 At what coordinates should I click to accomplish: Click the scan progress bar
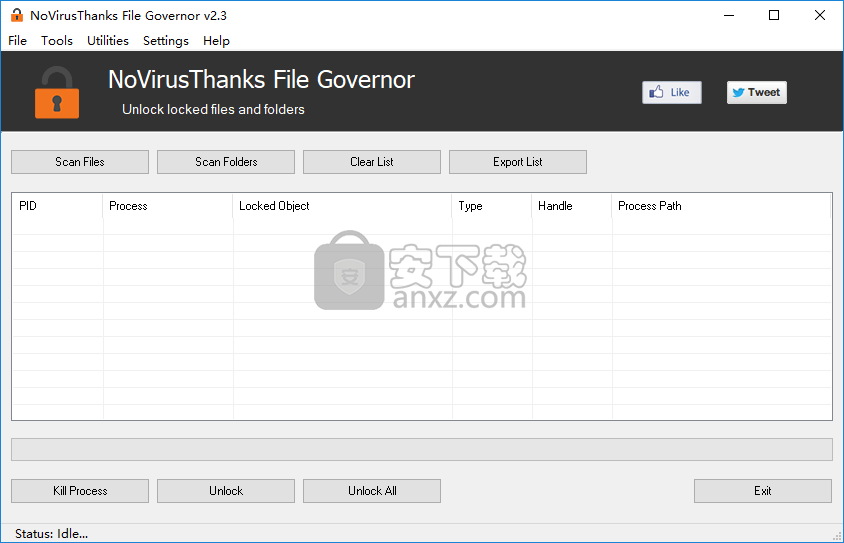click(422, 449)
